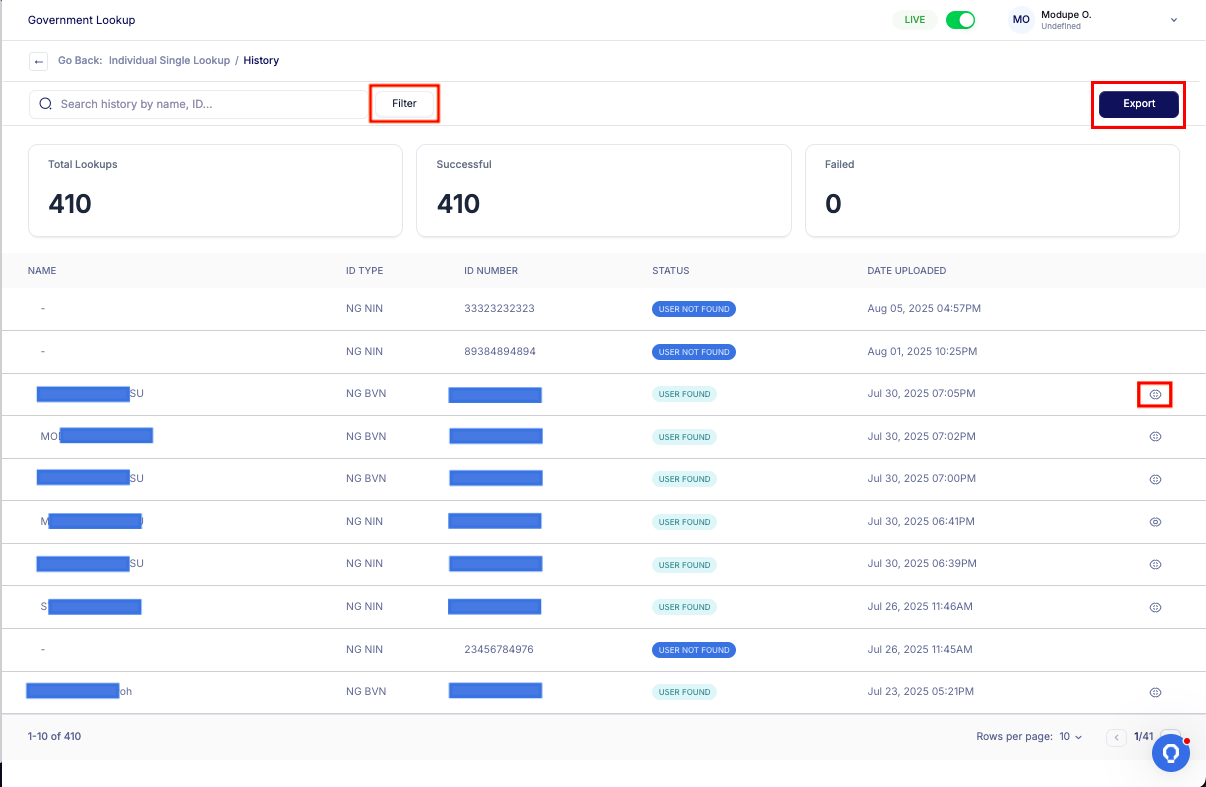Open the blue help chat widget
1206x787 pixels.
[1170, 753]
